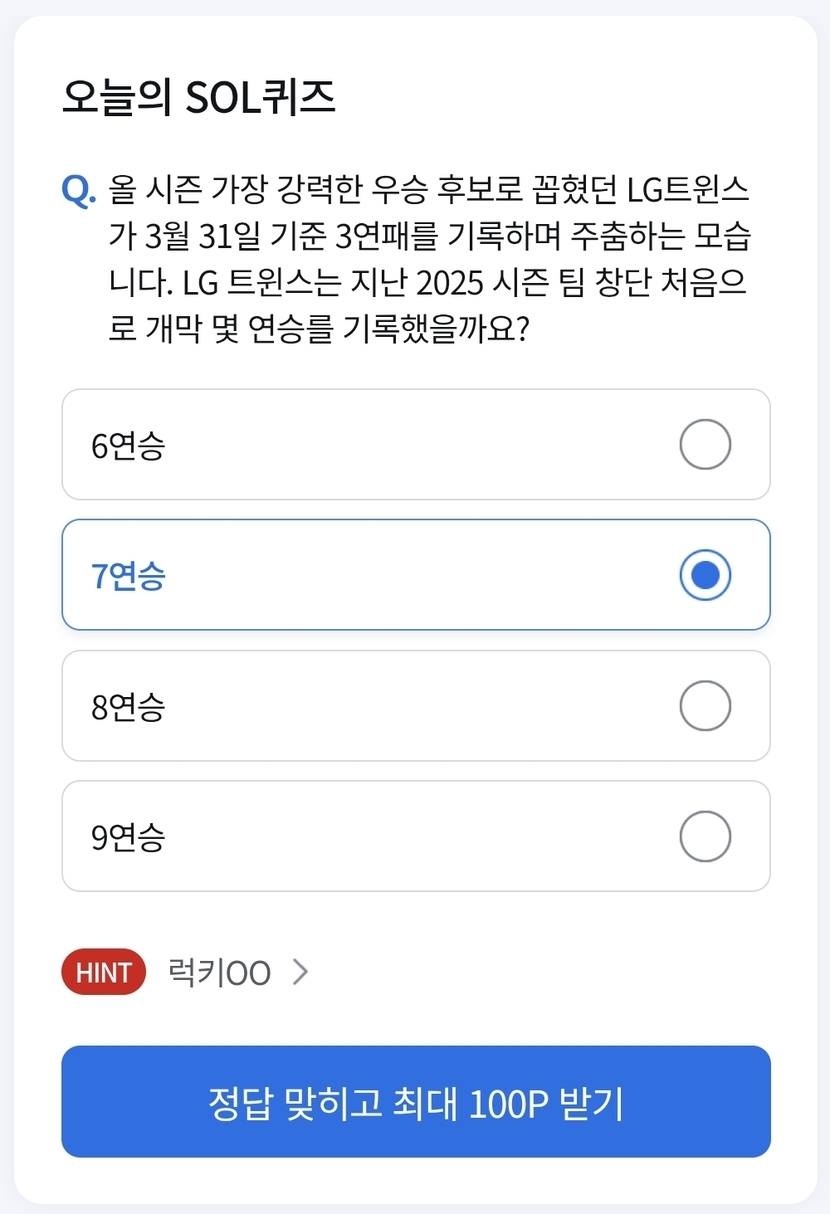Click the 9연승 answer label text

(x=128, y=837)
